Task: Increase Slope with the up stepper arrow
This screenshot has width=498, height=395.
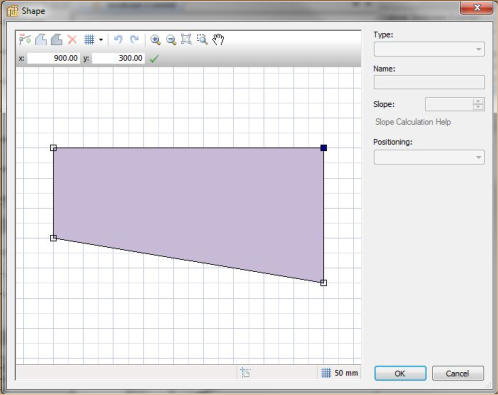Action: tap(478, 101)
